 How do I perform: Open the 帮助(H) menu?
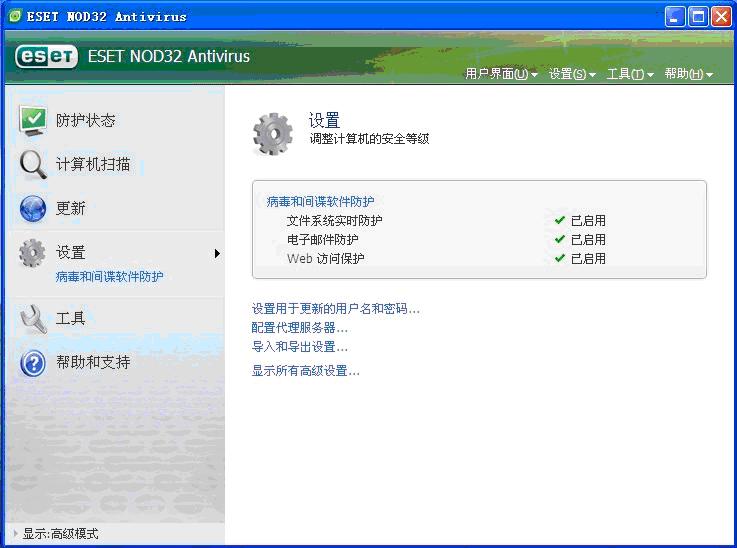coord(689,74)
